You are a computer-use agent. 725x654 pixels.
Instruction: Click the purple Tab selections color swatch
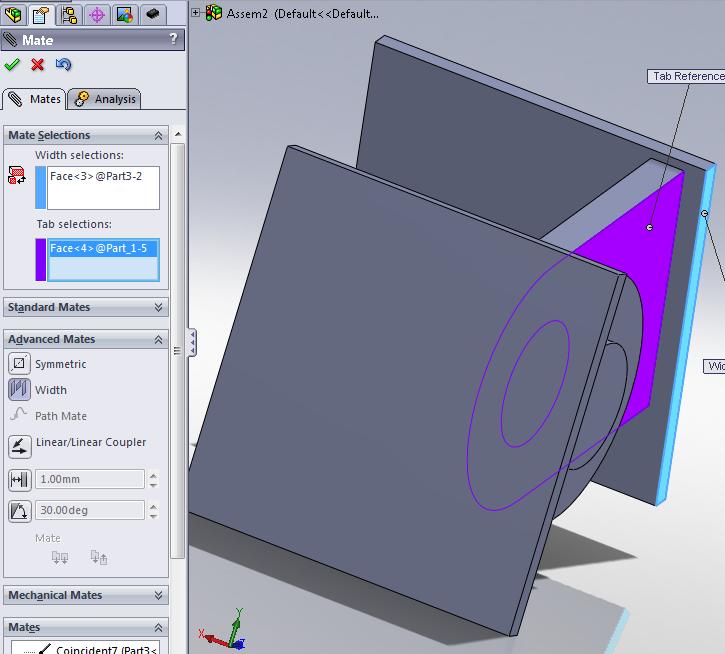point(41,260)
